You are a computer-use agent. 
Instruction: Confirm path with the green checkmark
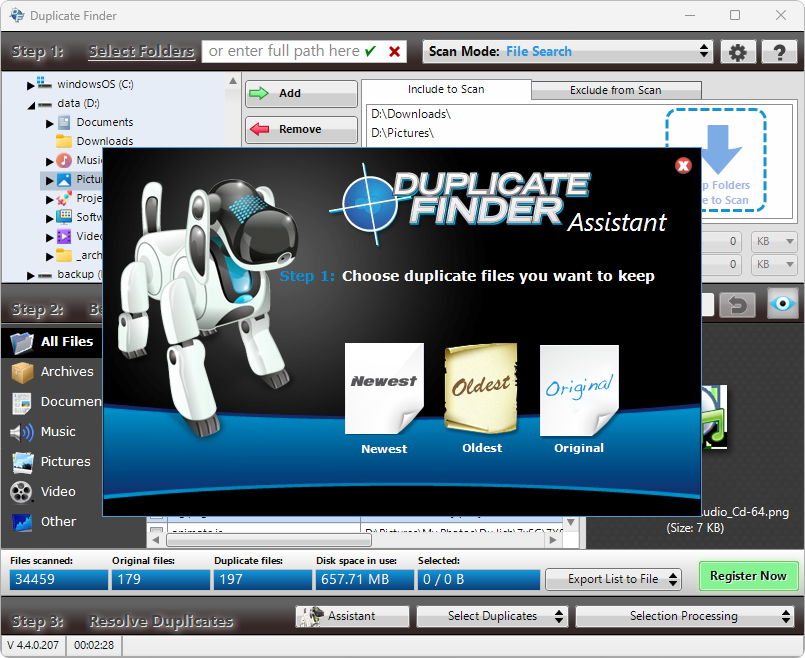[x=370, y=51]
